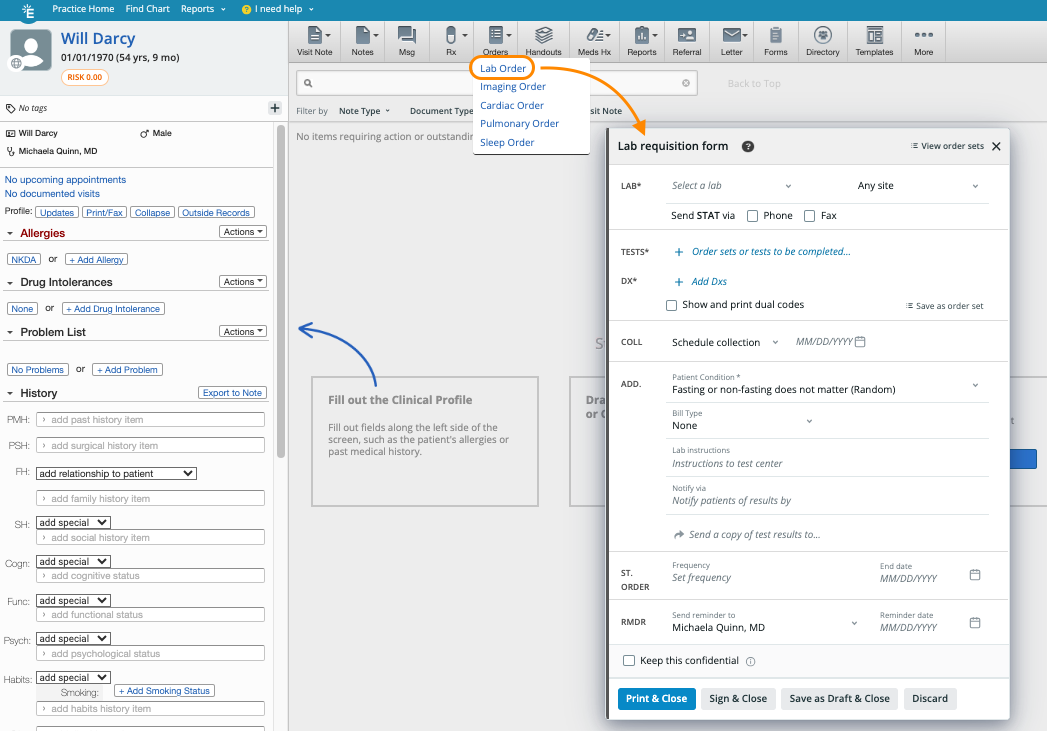This screenshot has height=731, width=1047.
Task: Enable Show and print dual codes
Action: [672, 305]
